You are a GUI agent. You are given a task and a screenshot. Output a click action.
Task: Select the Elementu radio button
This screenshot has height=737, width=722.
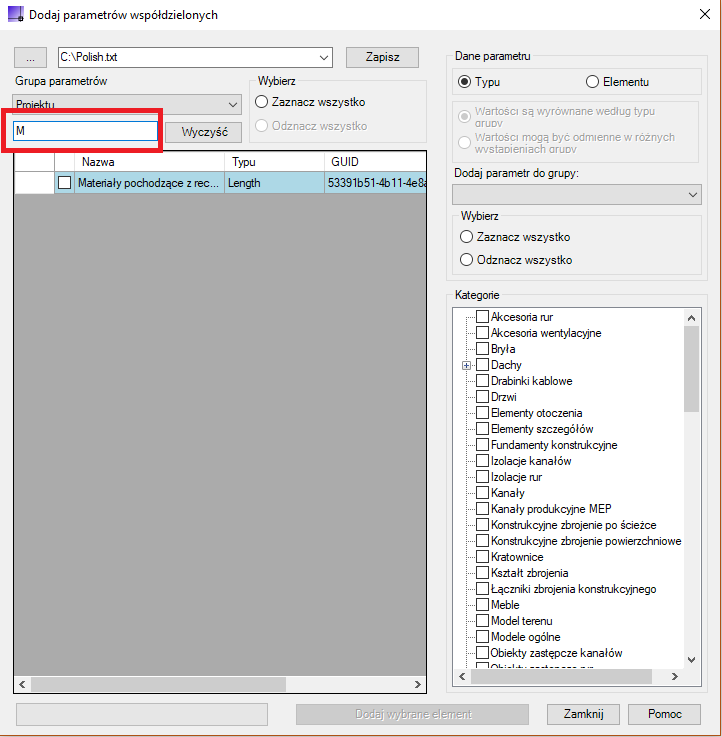(x=592, y=82)
